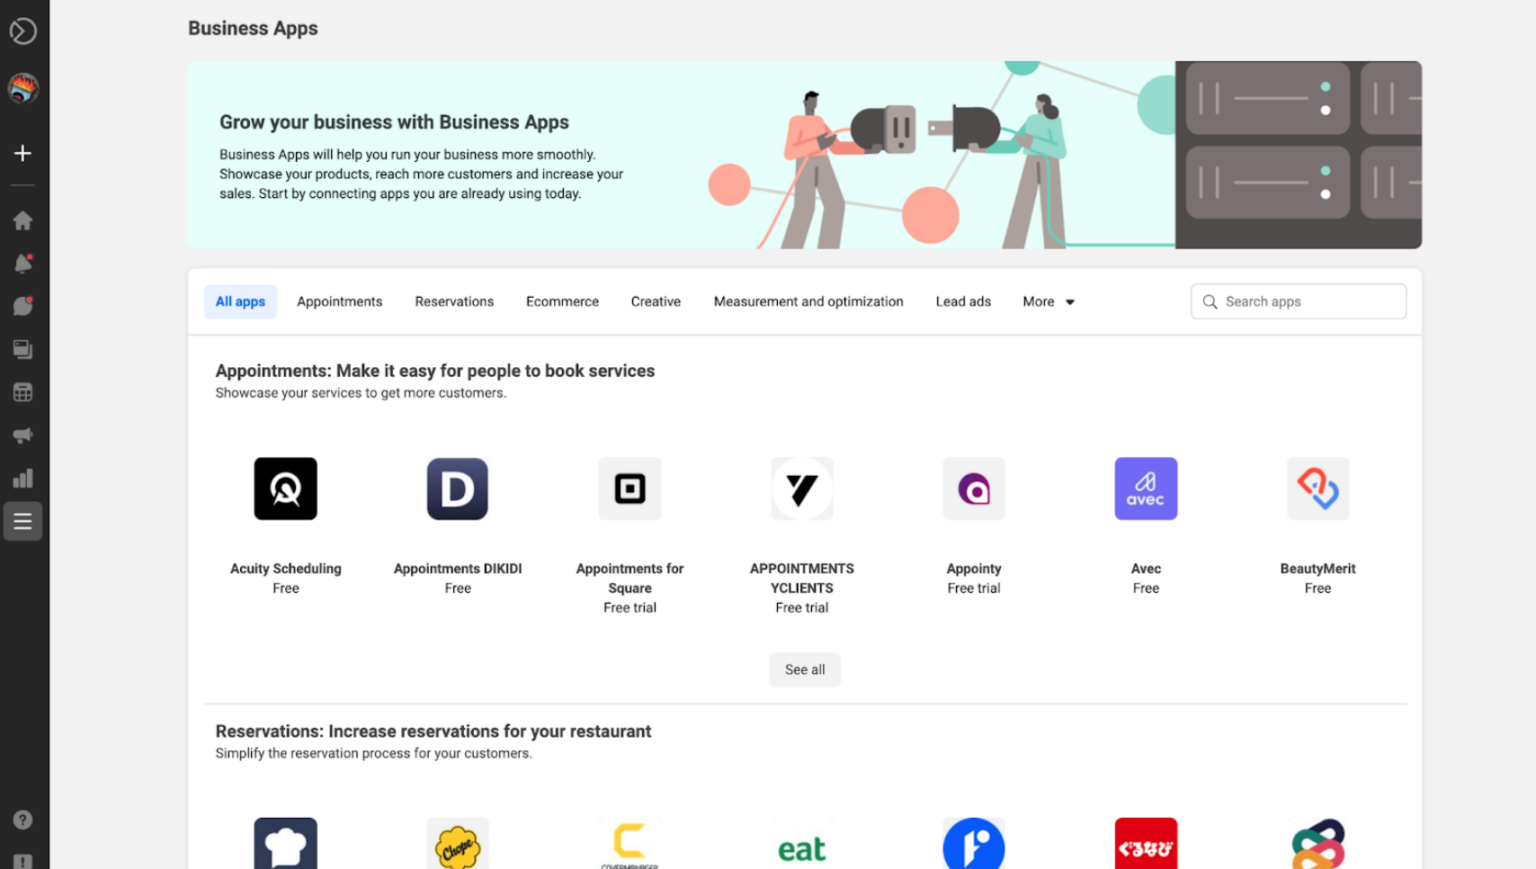Image resolution: width=1536 pixels, height=869 pixels.
Task: Select the Appointments DIKIDI app icon
Action: [x=457, y=489]
